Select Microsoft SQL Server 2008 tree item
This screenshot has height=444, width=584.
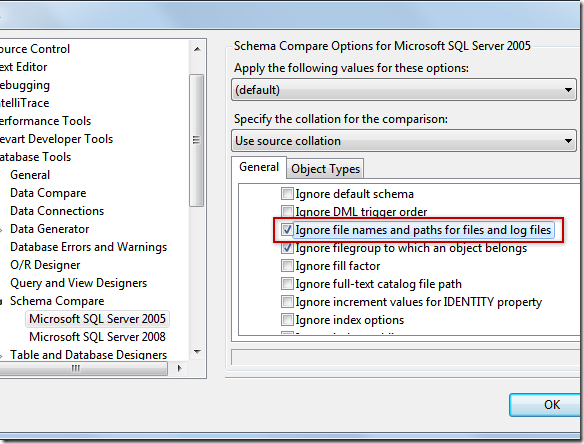tap(97, 337)
